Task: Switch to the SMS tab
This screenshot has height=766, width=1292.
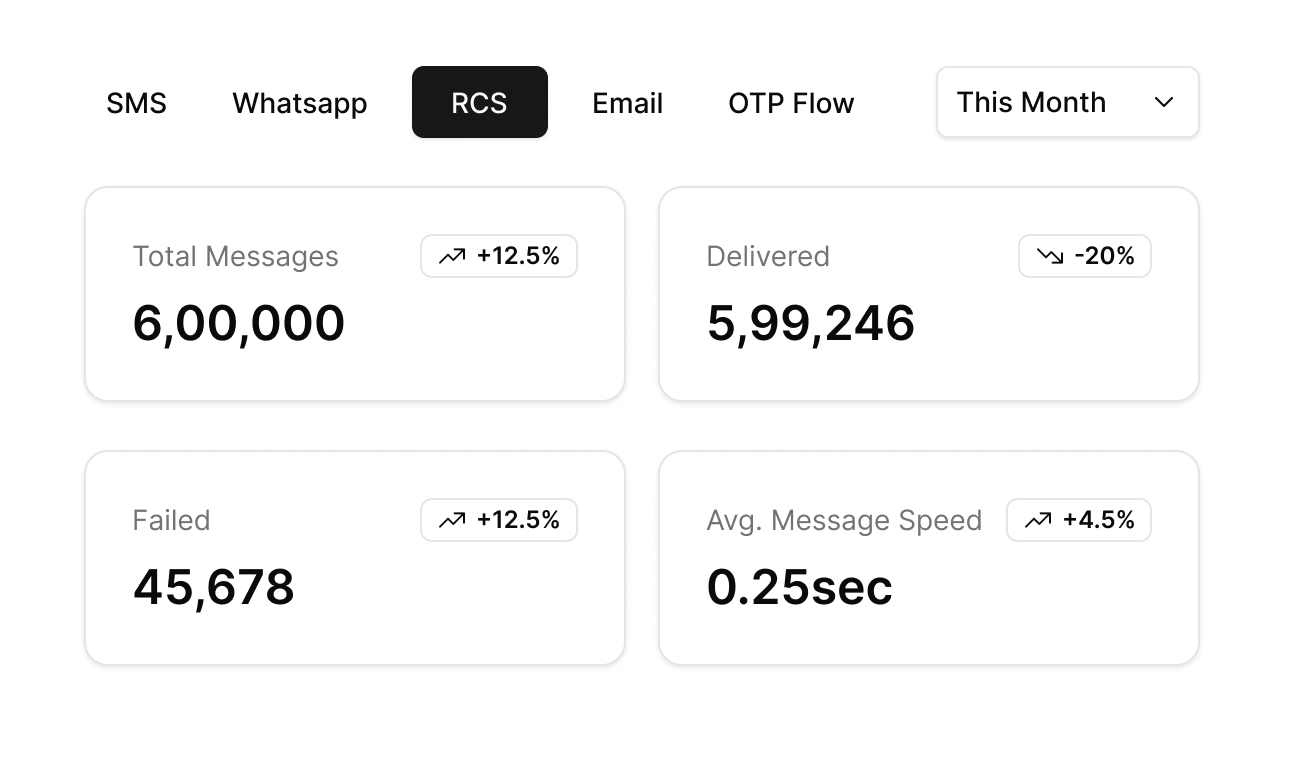Action: 136,102
